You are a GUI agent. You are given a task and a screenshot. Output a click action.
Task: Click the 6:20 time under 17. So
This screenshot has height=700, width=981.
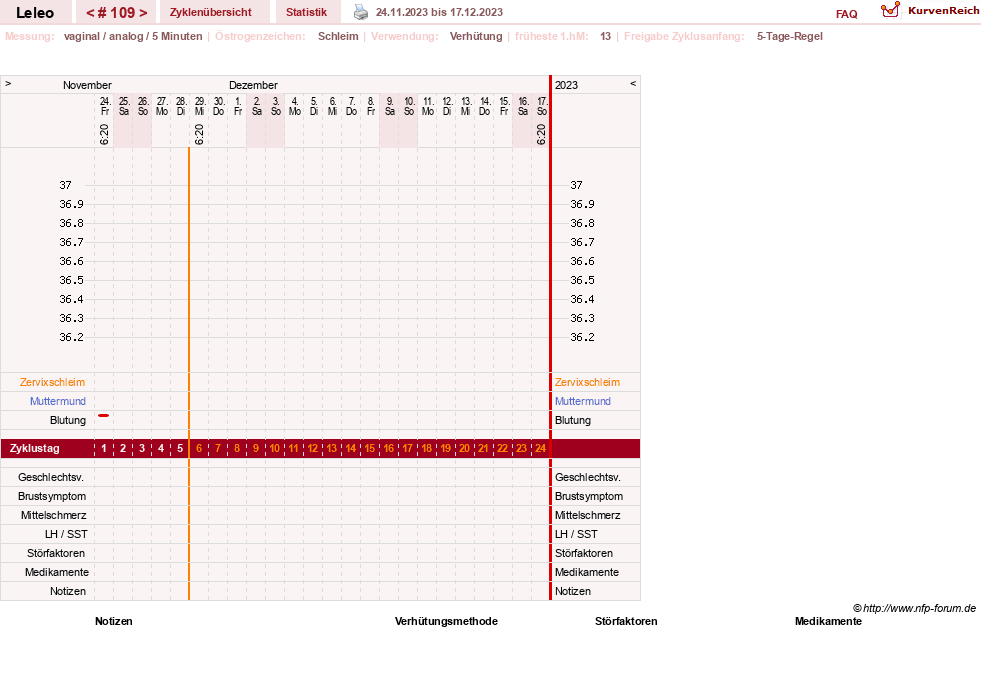tap(541, 134)
